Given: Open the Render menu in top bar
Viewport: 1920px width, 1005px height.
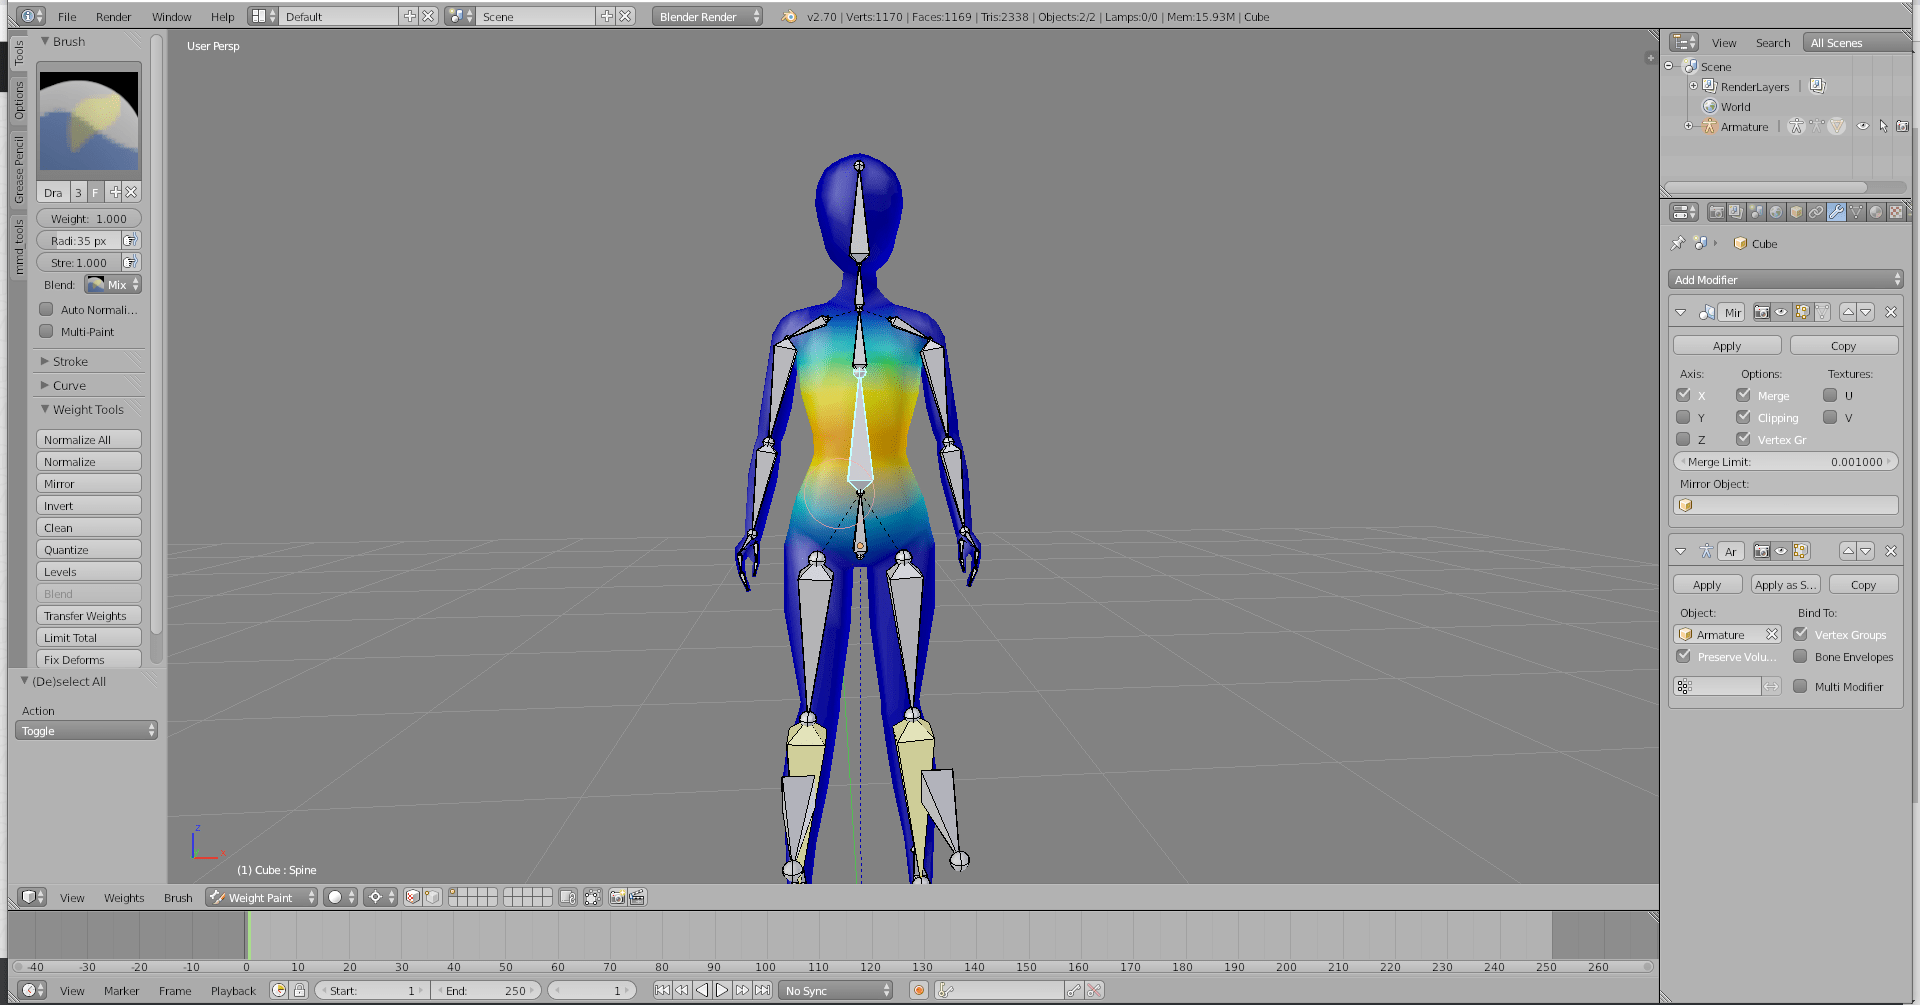Looking at the screenshot, I should point(113,16).
